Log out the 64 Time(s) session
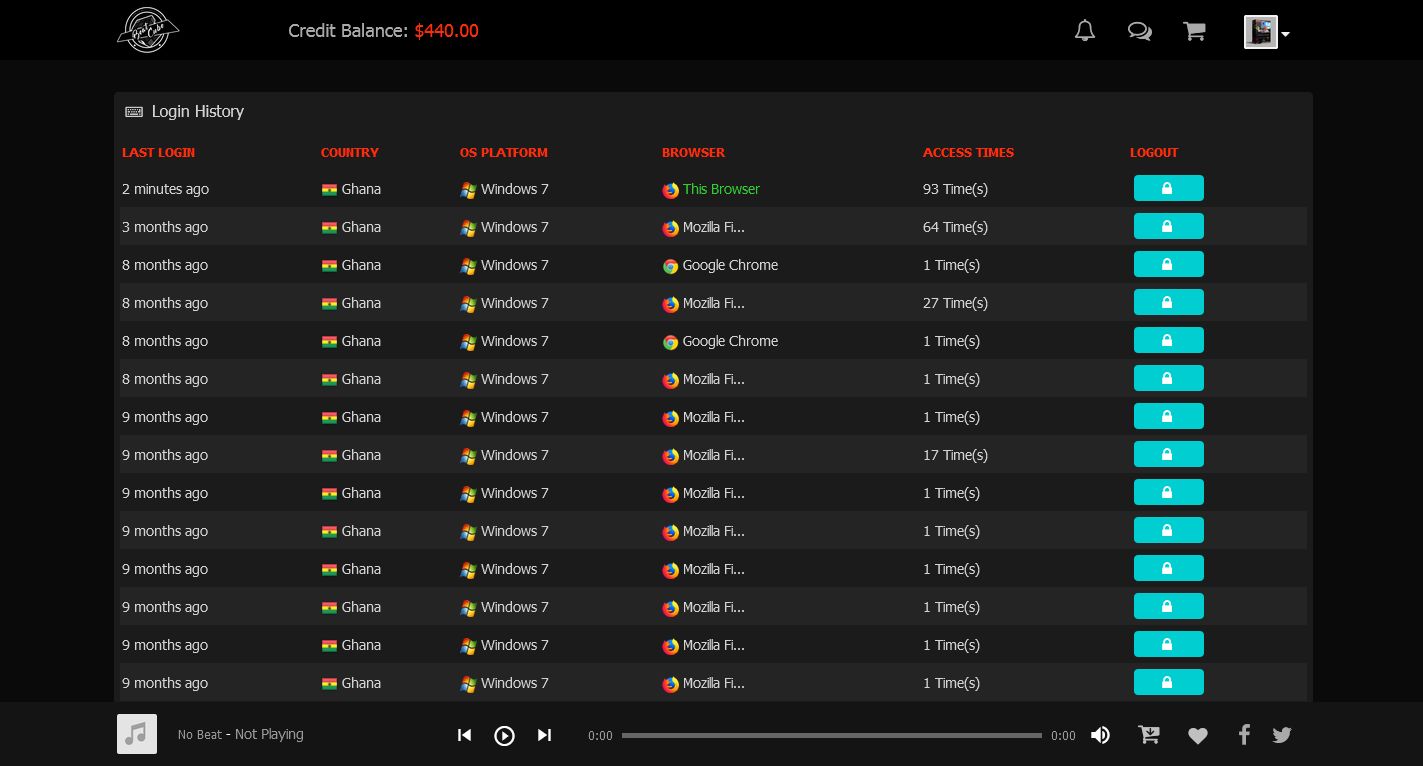The image size is (1423, 766). coord(1168,227)
